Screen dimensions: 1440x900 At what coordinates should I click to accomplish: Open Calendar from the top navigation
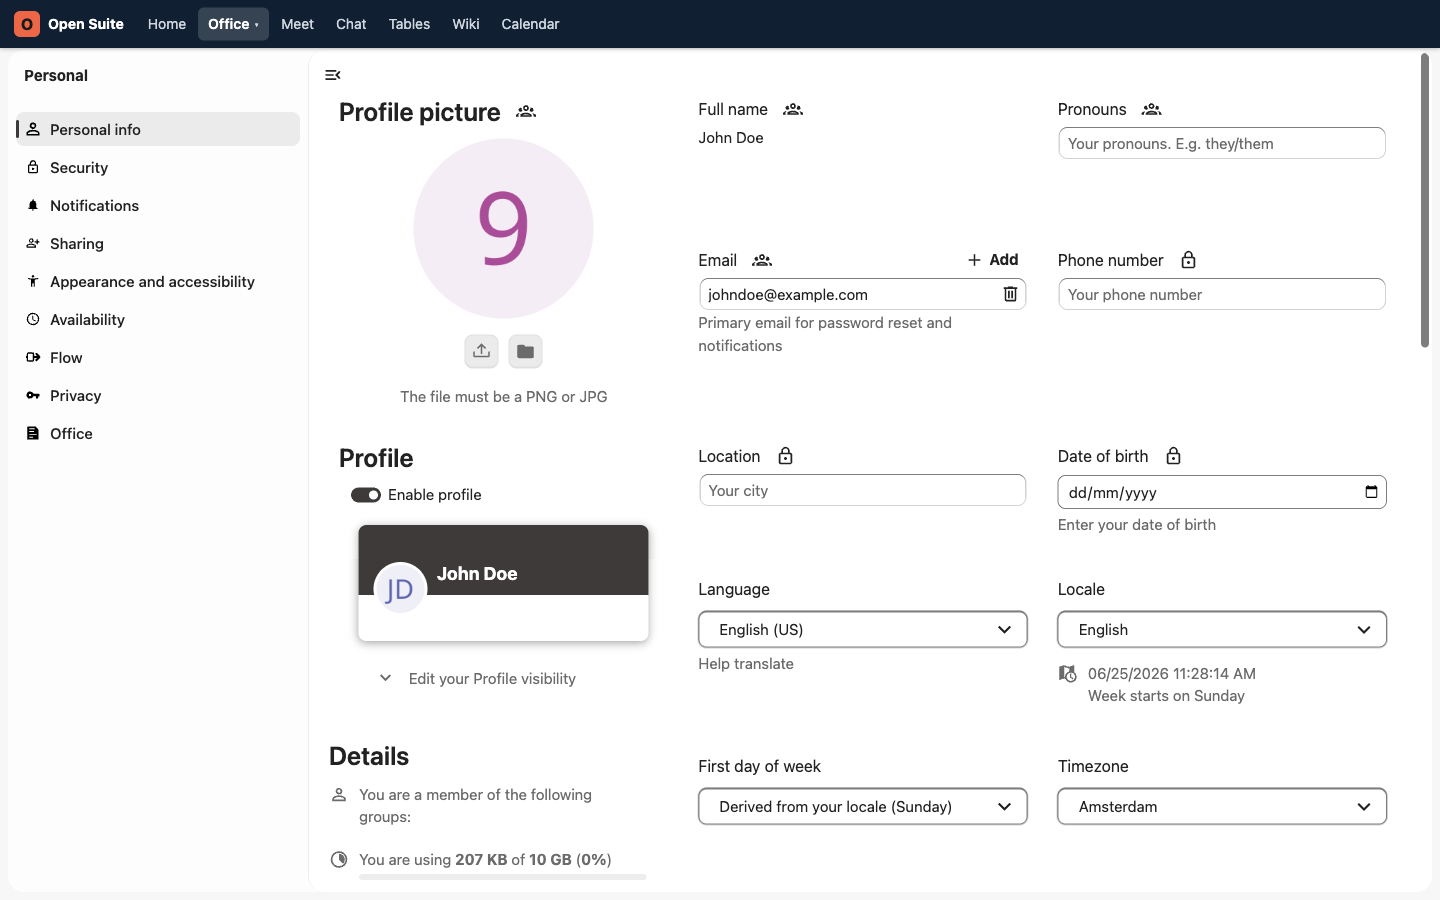coord(530,24)
